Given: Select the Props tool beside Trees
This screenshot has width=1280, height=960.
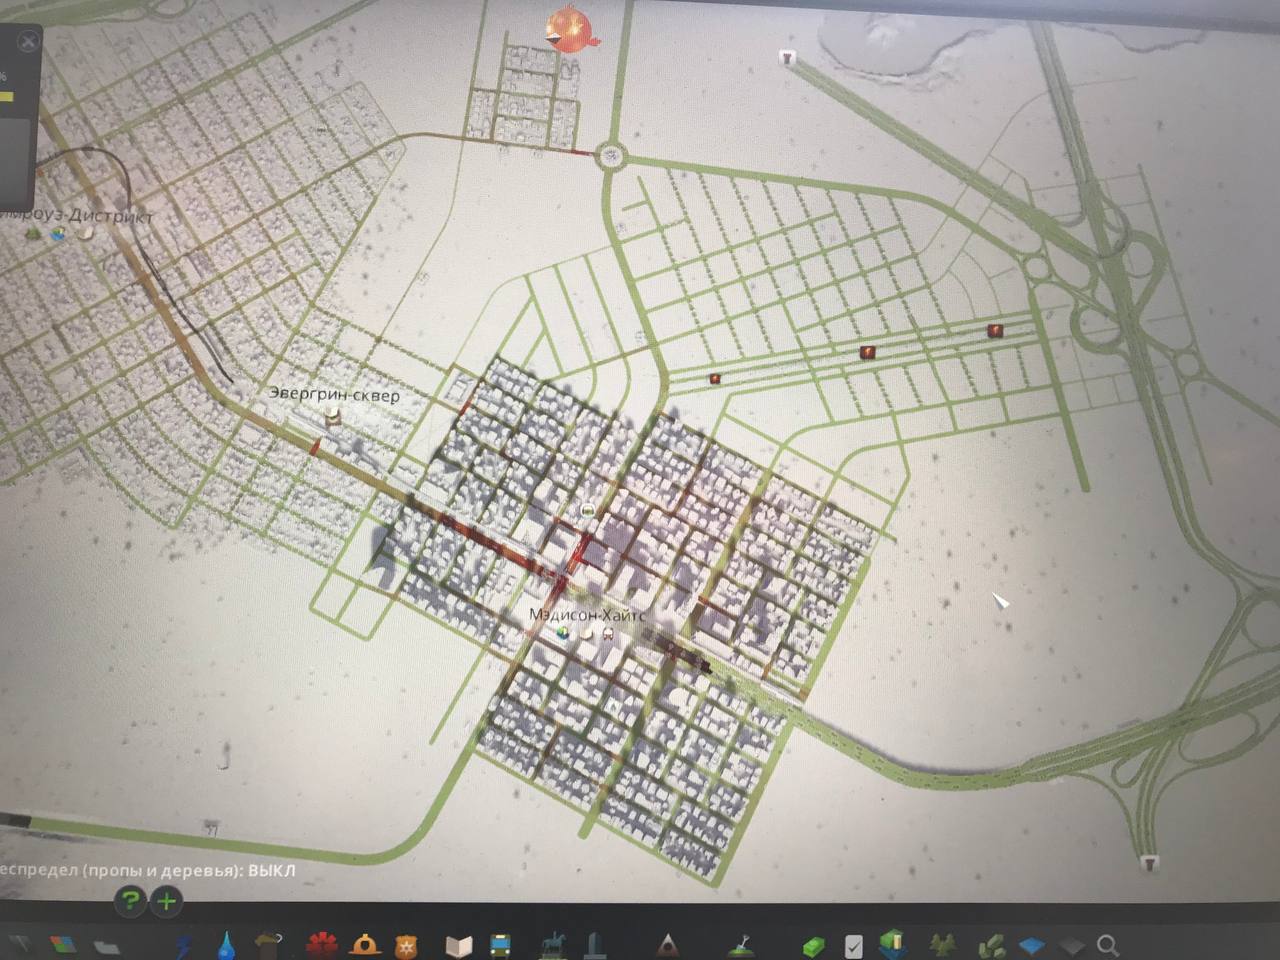Looking at the screenshot, I should [991, 945].
